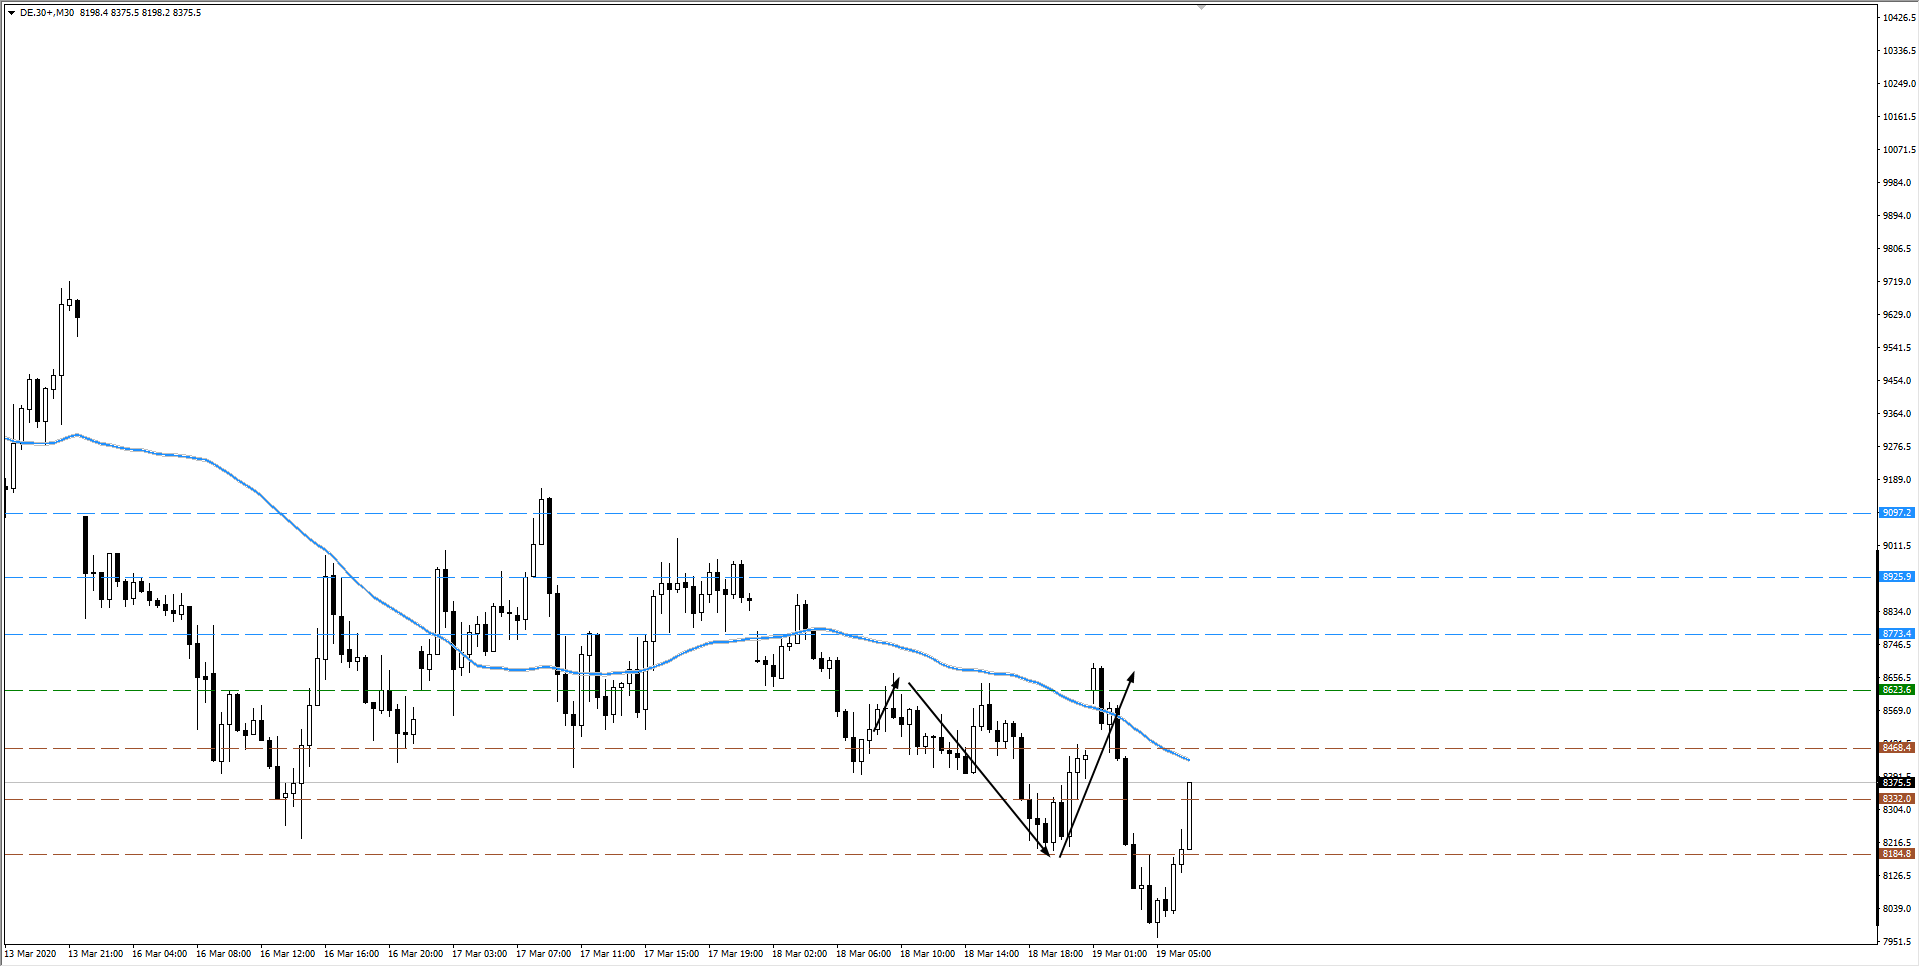This screenshot has width=1920, height=967.
Task: Click the brown 8184.8 price label
Action: click(x=1896, y=854)
